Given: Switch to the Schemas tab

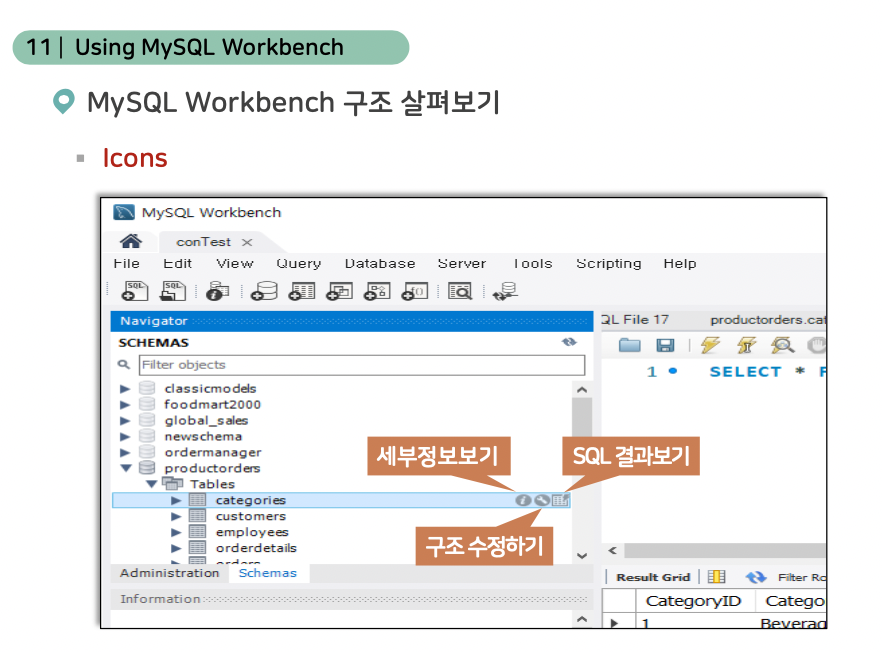Looking at the screenshot, I should pyautogui.click(x=268, y=573).
